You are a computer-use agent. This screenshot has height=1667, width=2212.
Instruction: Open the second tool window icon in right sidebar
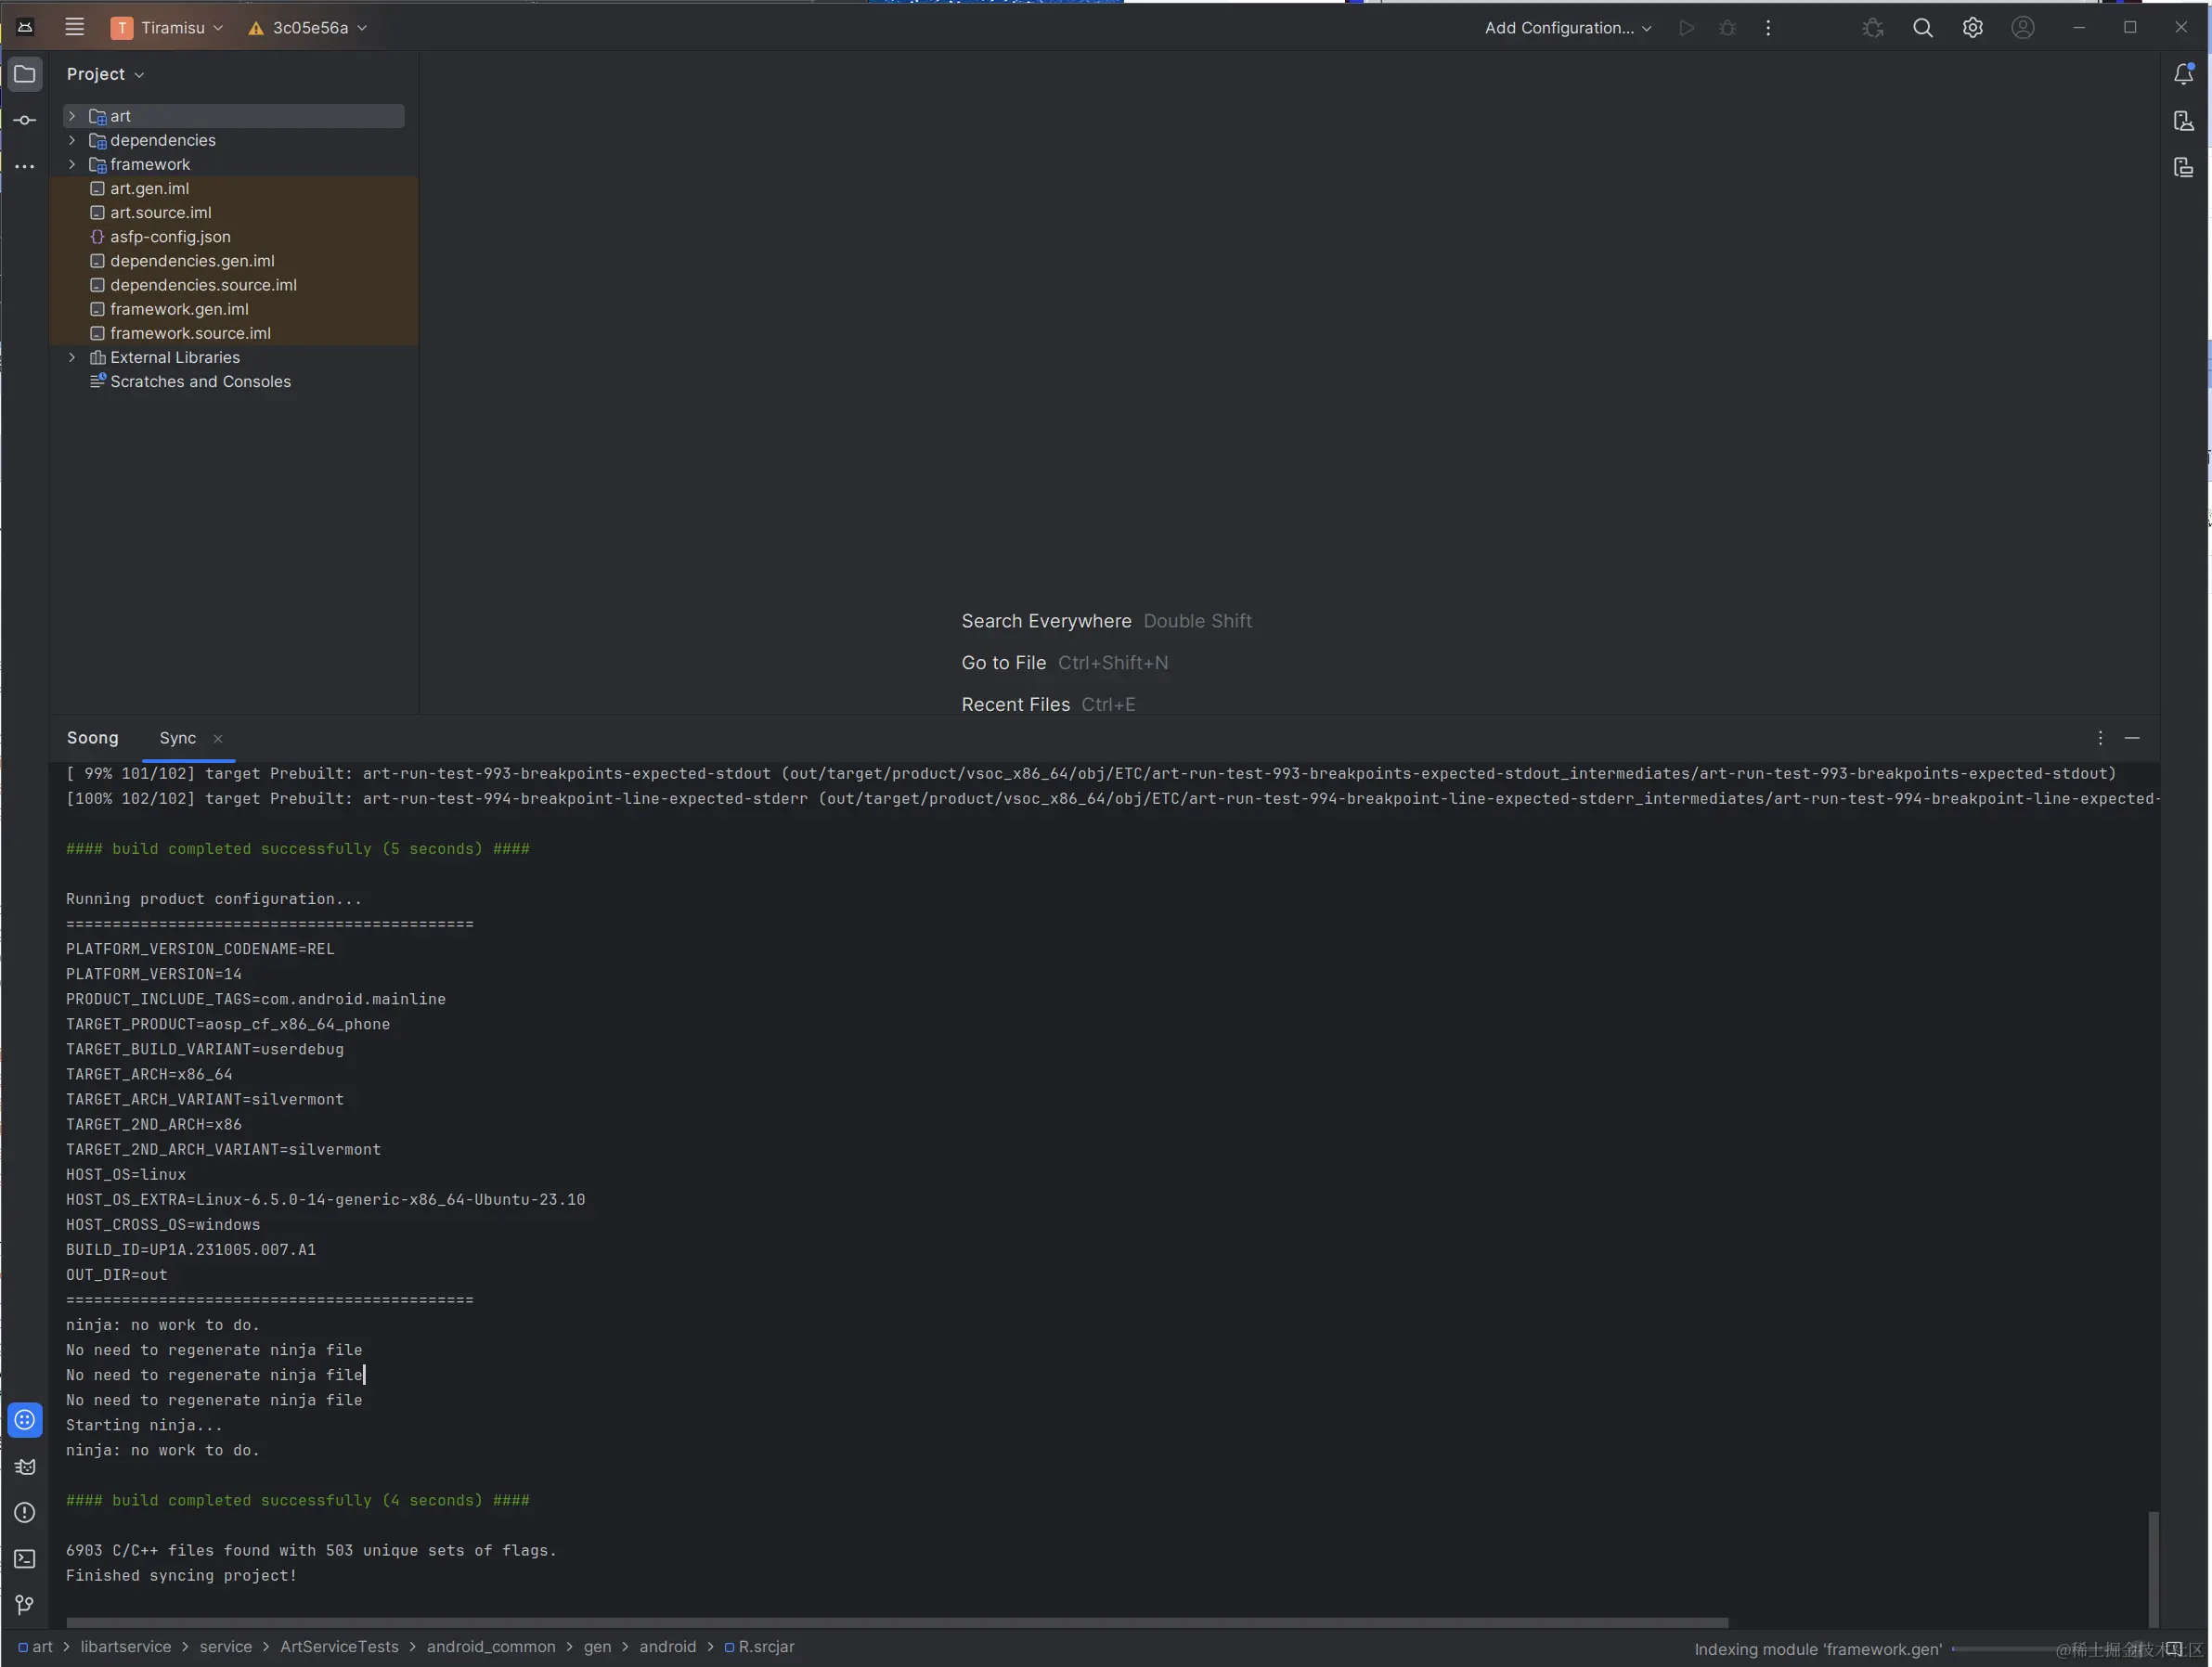point(2184,121)
